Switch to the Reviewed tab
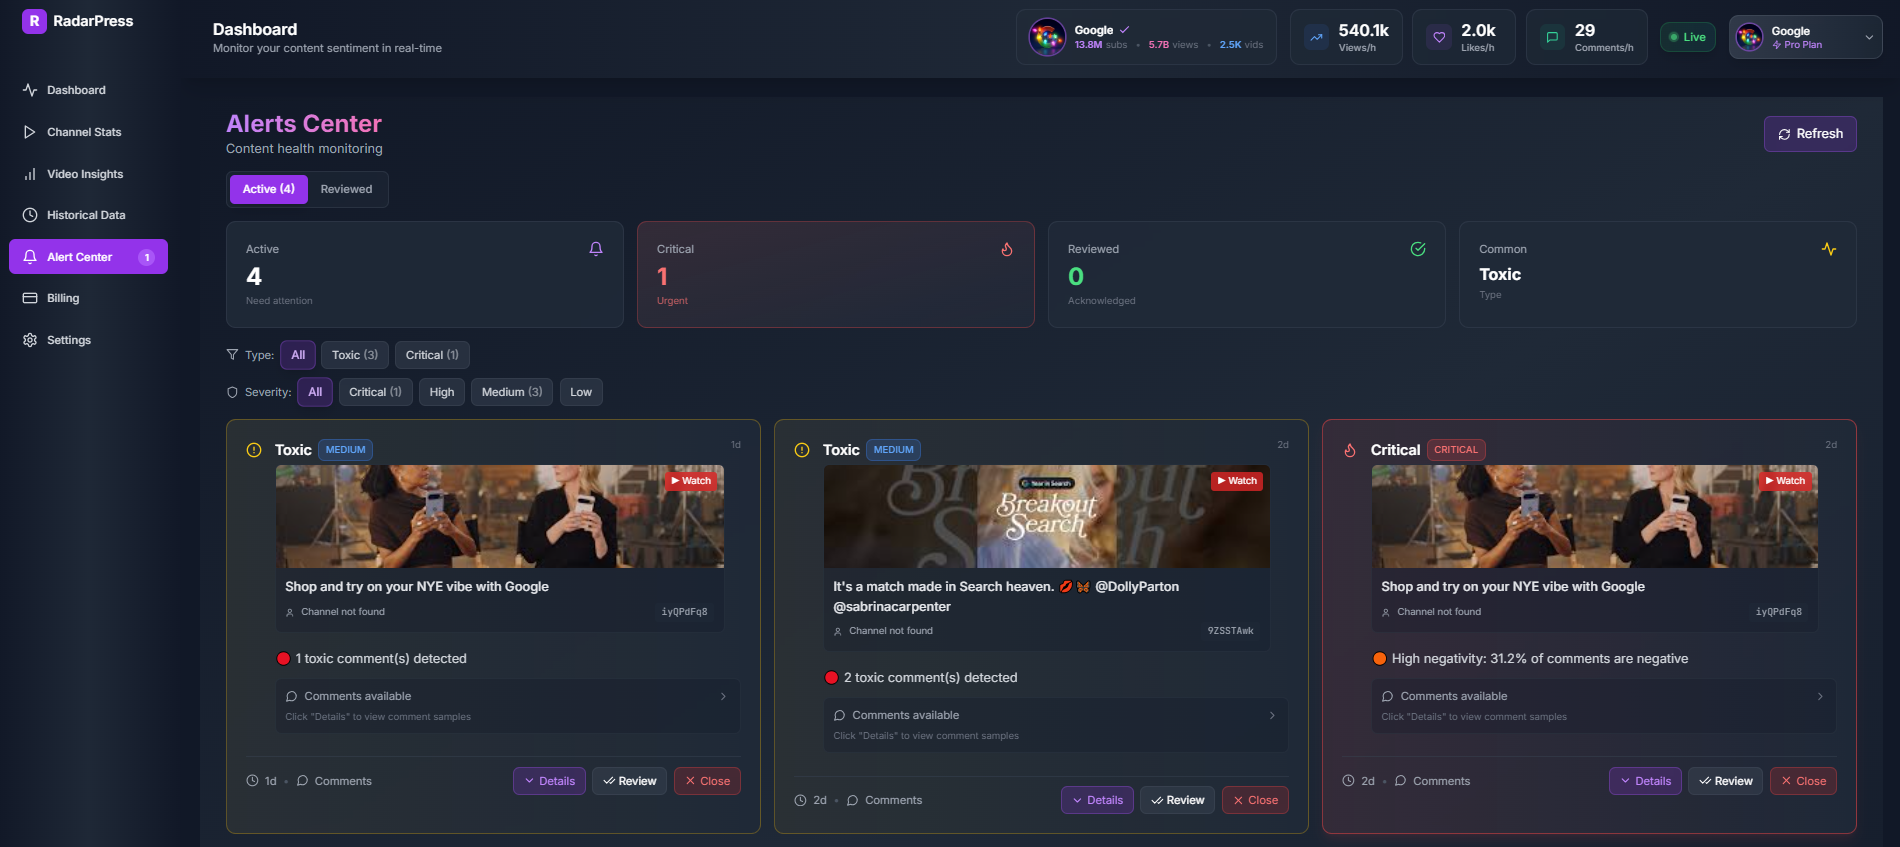 pos(346,189)
